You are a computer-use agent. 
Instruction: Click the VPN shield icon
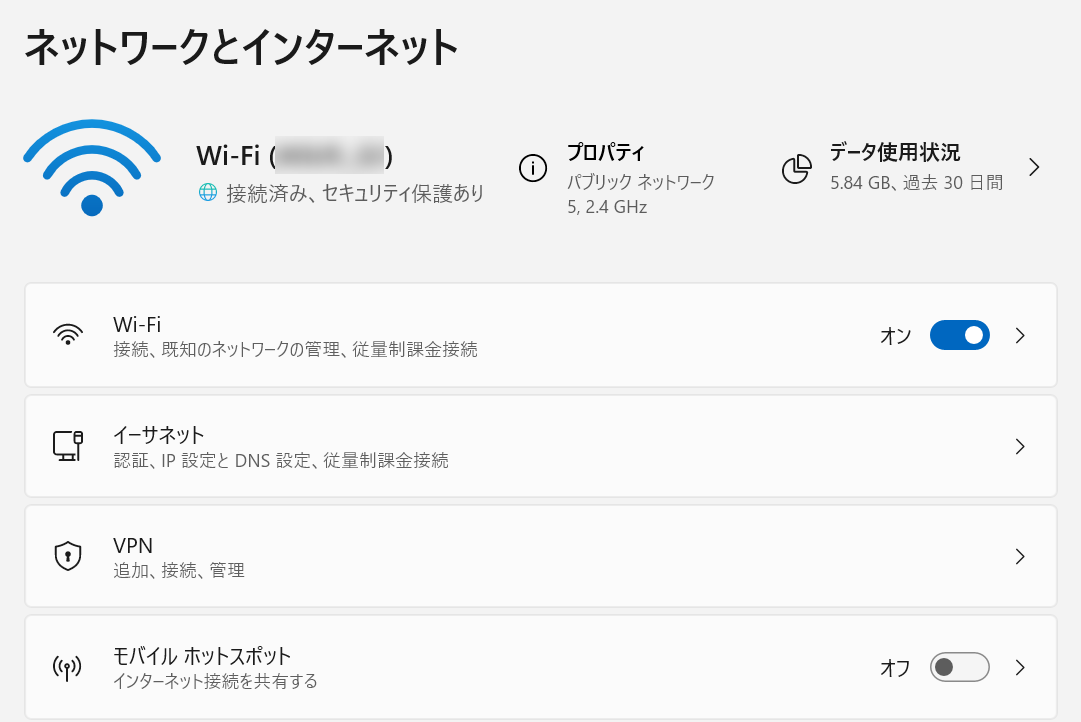pyautogui.click(x=67, y=556)
